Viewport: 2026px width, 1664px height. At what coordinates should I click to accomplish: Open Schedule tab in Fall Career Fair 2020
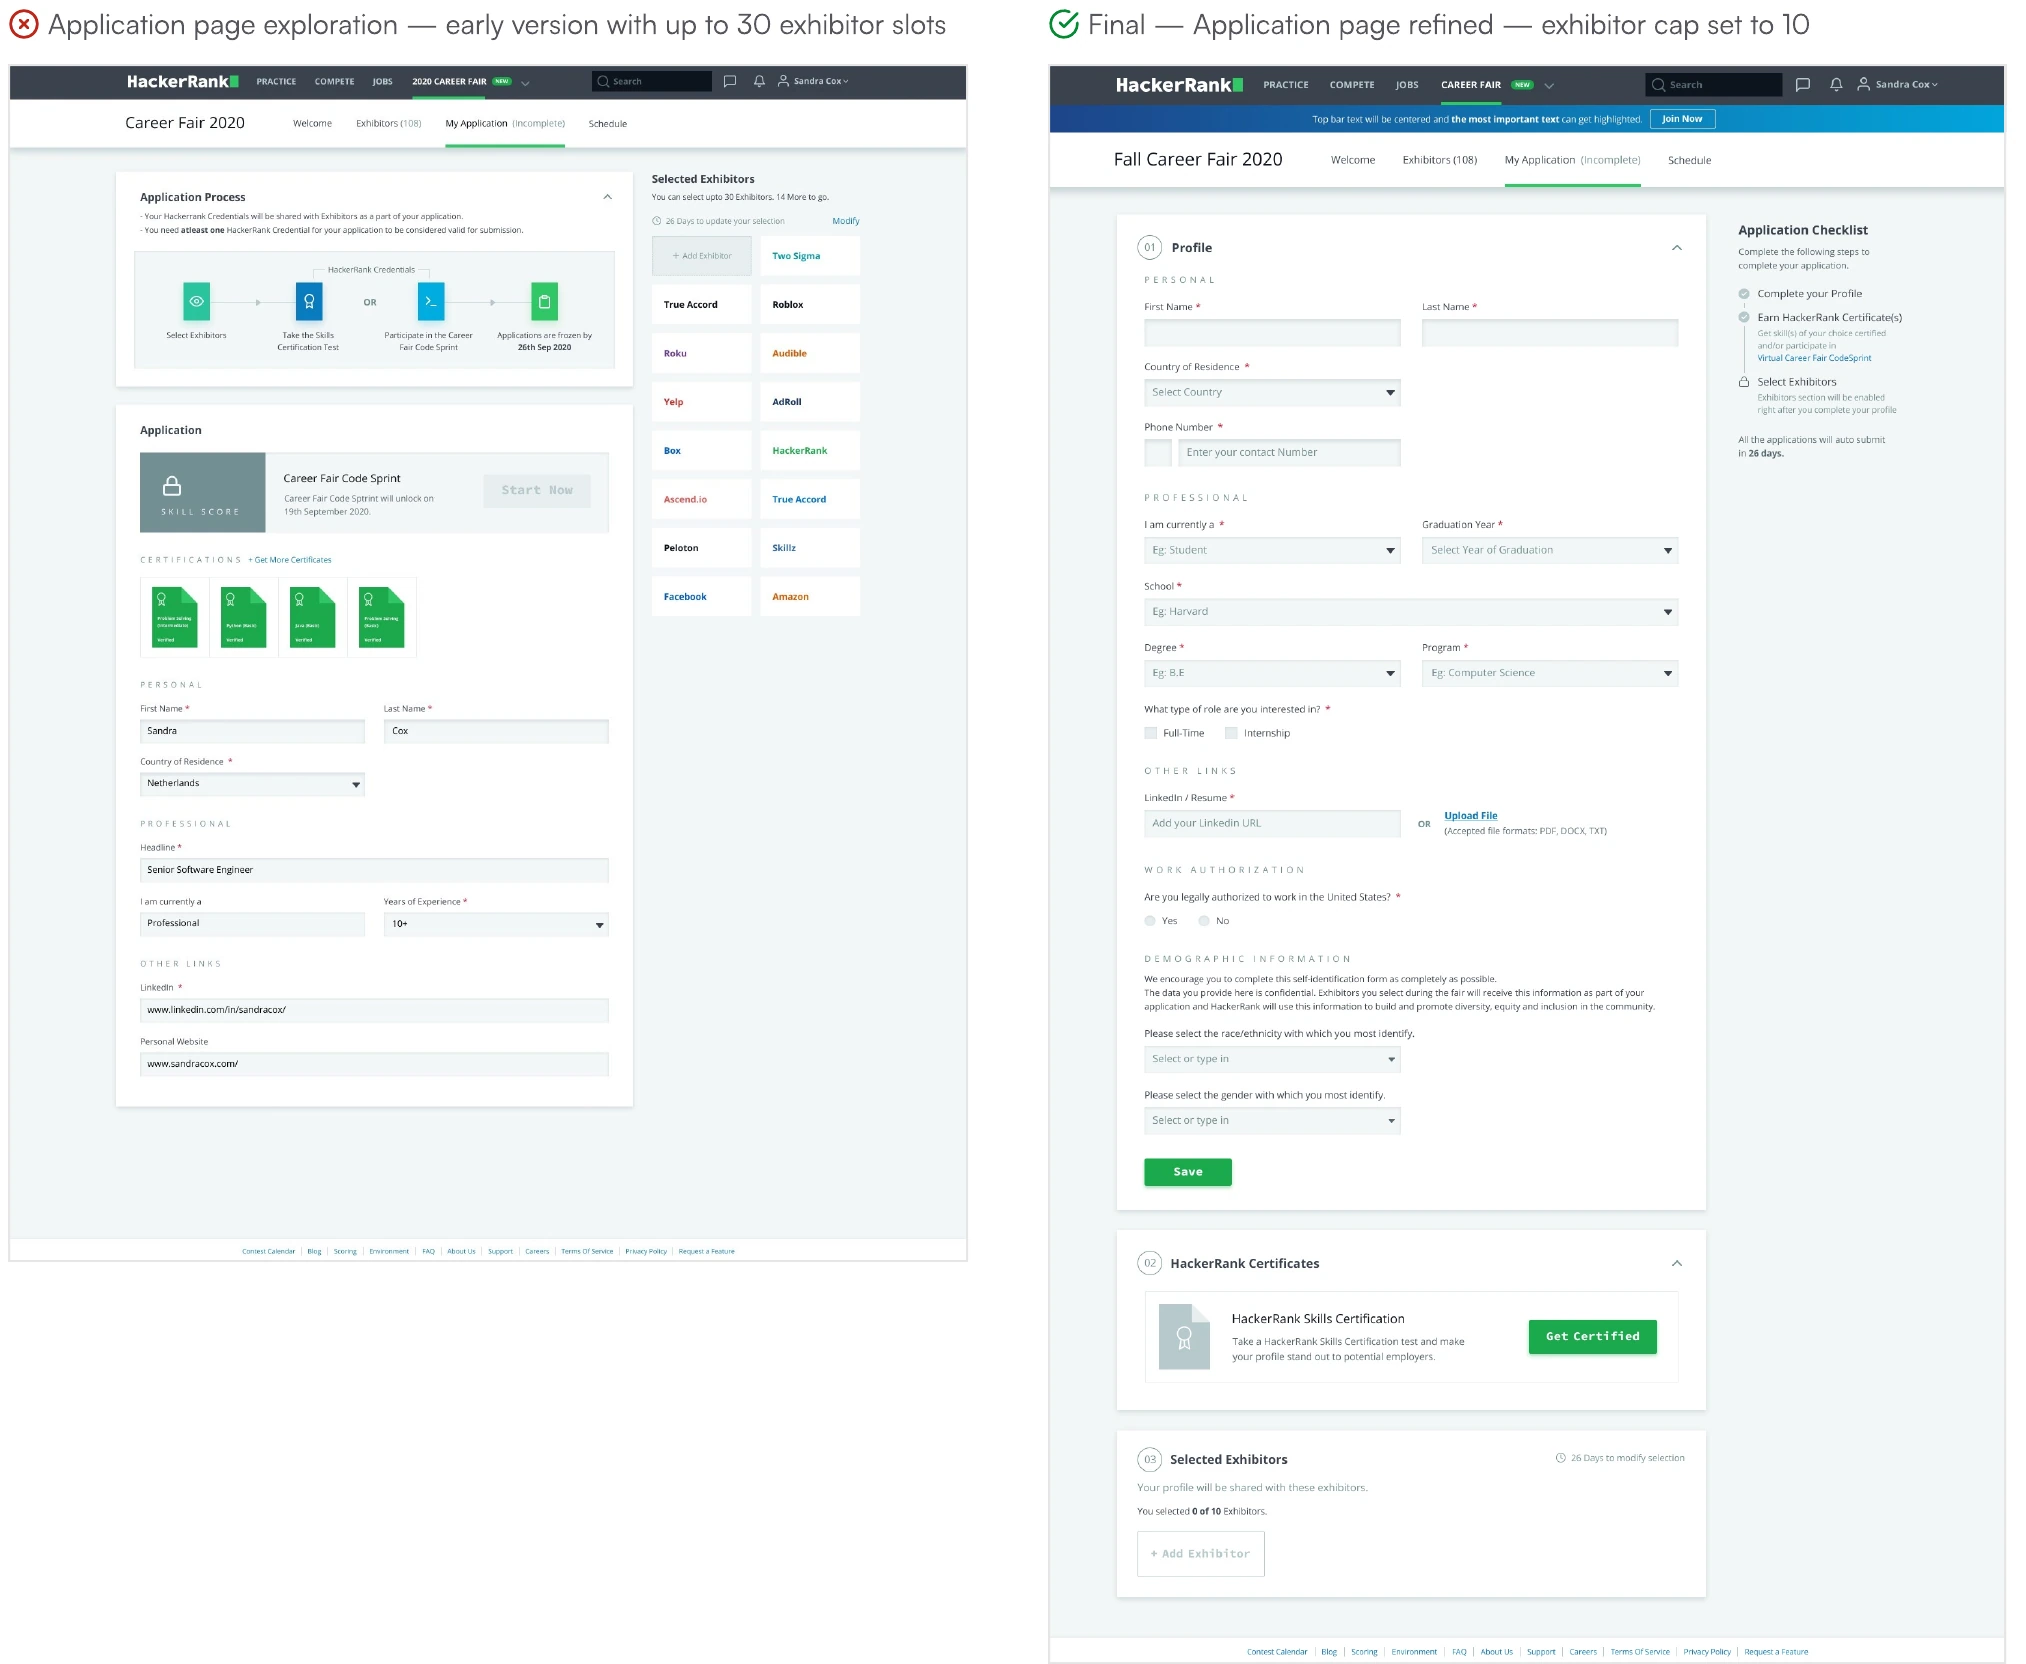click(1689, 160)
